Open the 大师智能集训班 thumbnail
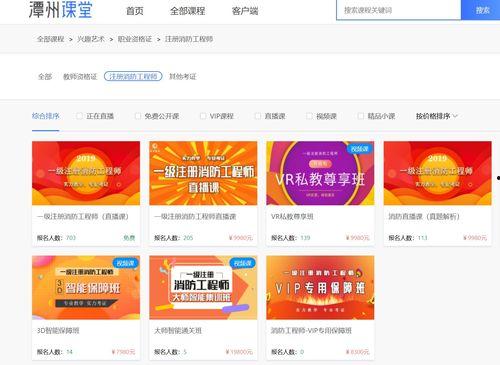 point(203,288)
